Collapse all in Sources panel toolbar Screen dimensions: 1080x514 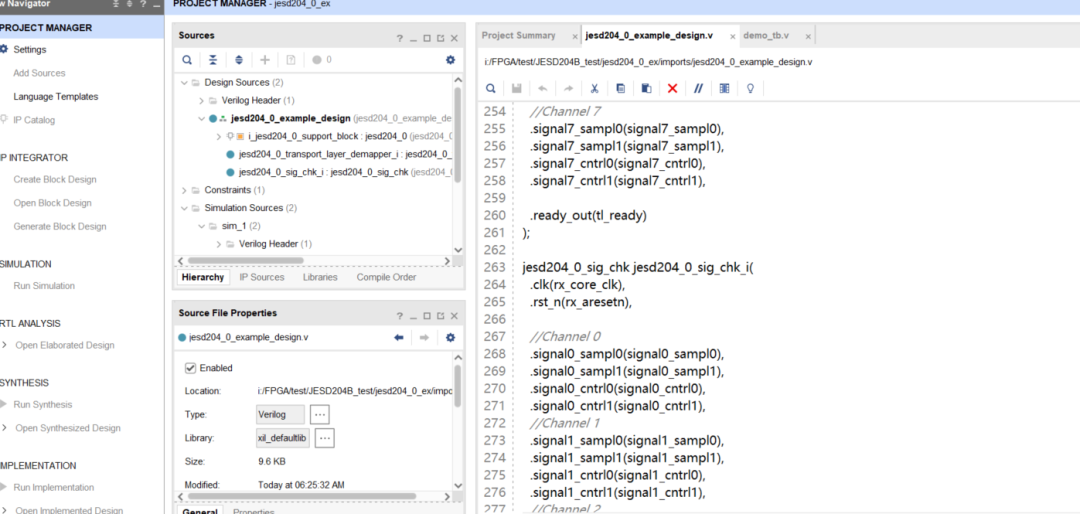coord(213,61)
